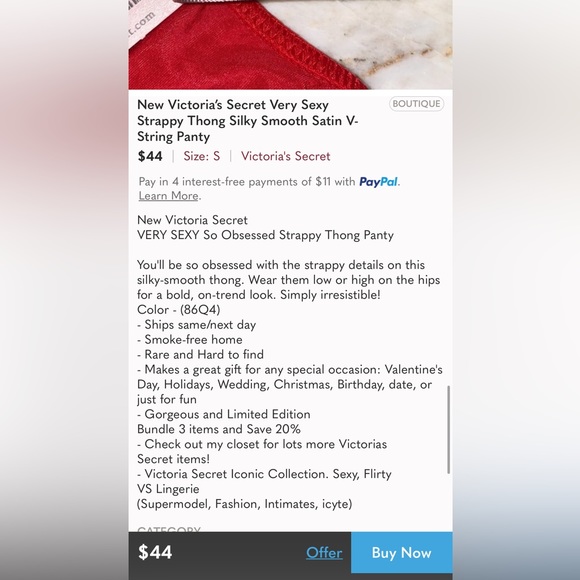Click the $44 price beside Size

pos(150,156)
